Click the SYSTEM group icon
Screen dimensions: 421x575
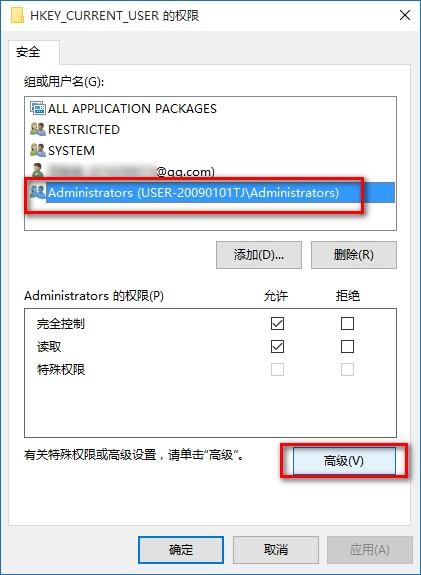[38, 150]
